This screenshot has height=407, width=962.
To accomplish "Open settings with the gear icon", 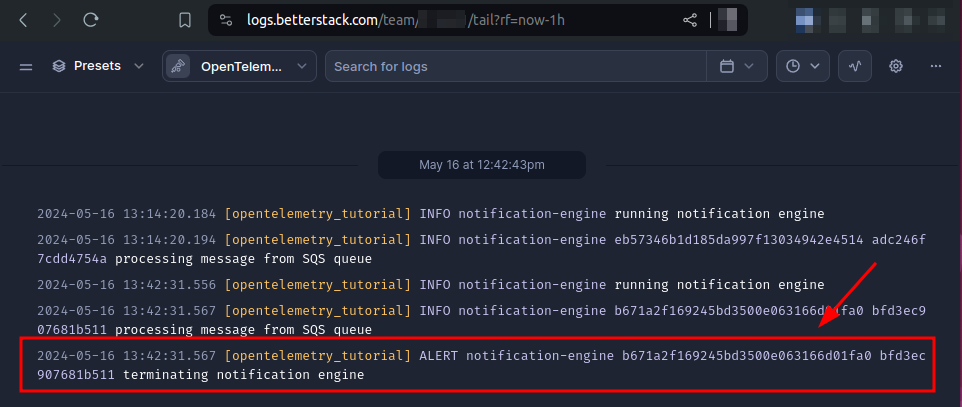I will [x=896, y=66].
